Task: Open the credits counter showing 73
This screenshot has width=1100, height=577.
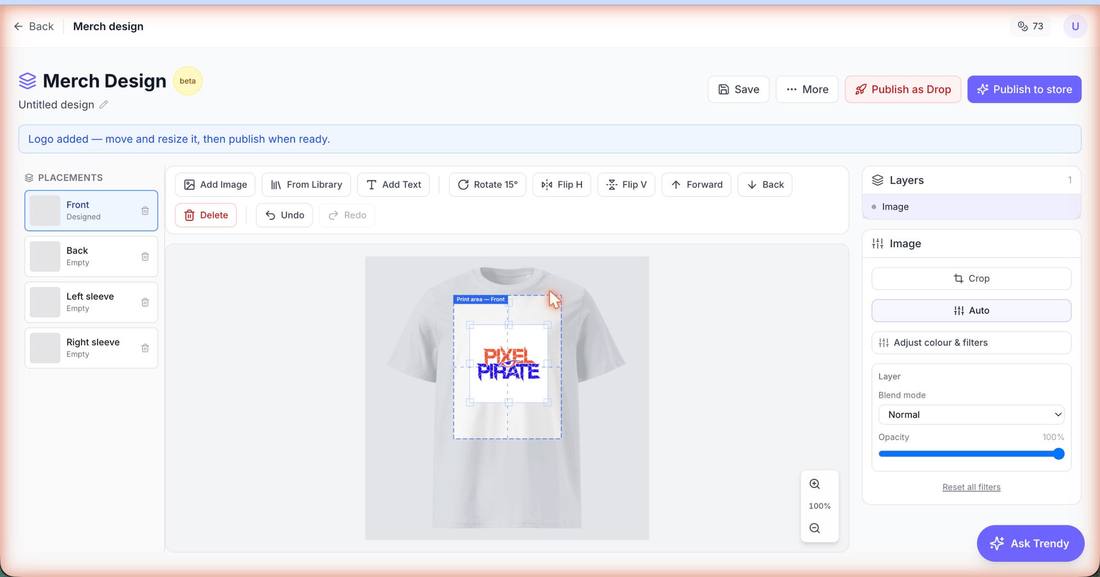Action: tap(1031, 26)
